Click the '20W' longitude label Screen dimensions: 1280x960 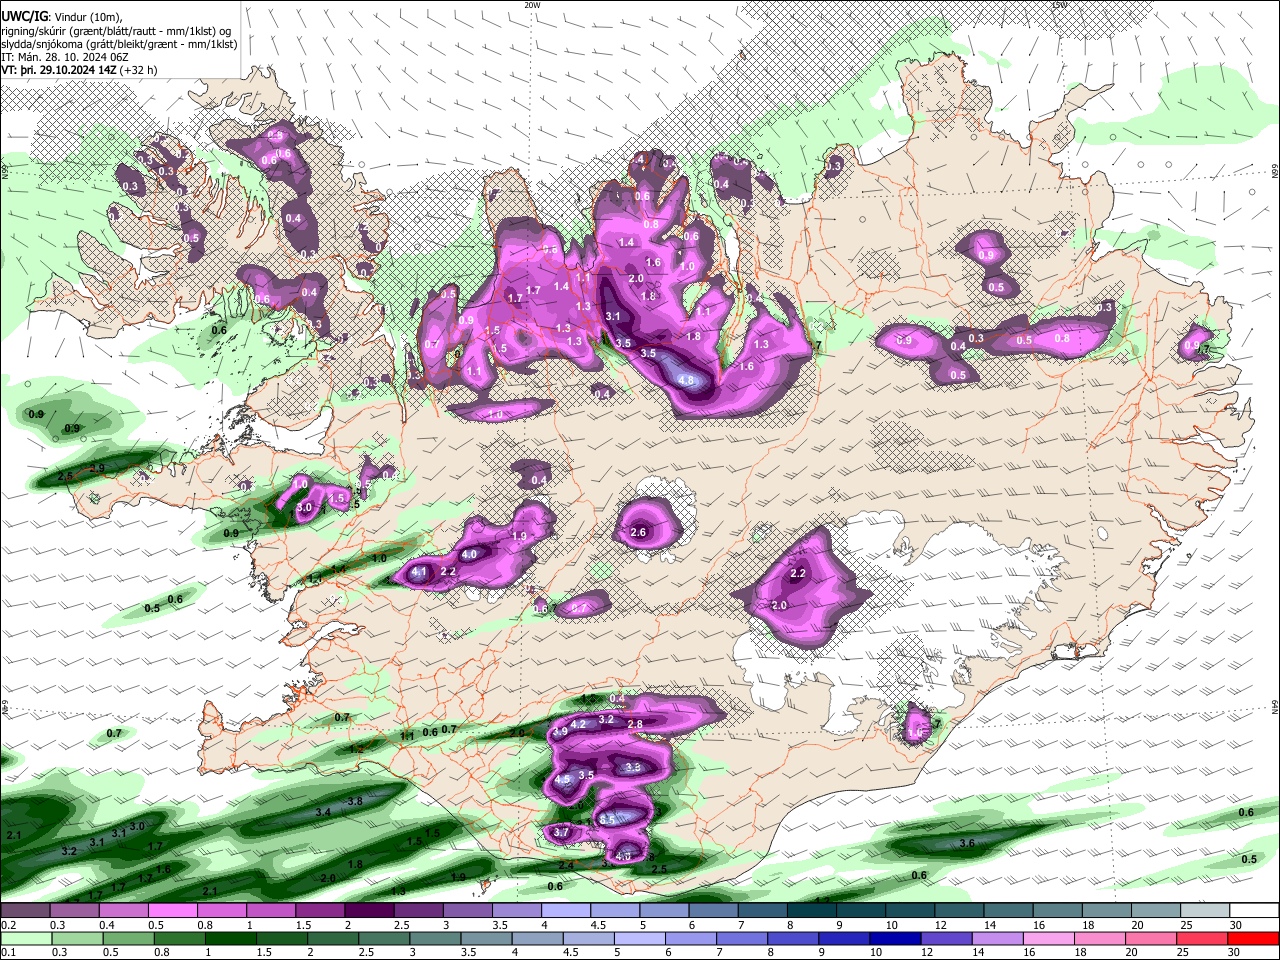point(532,5)
